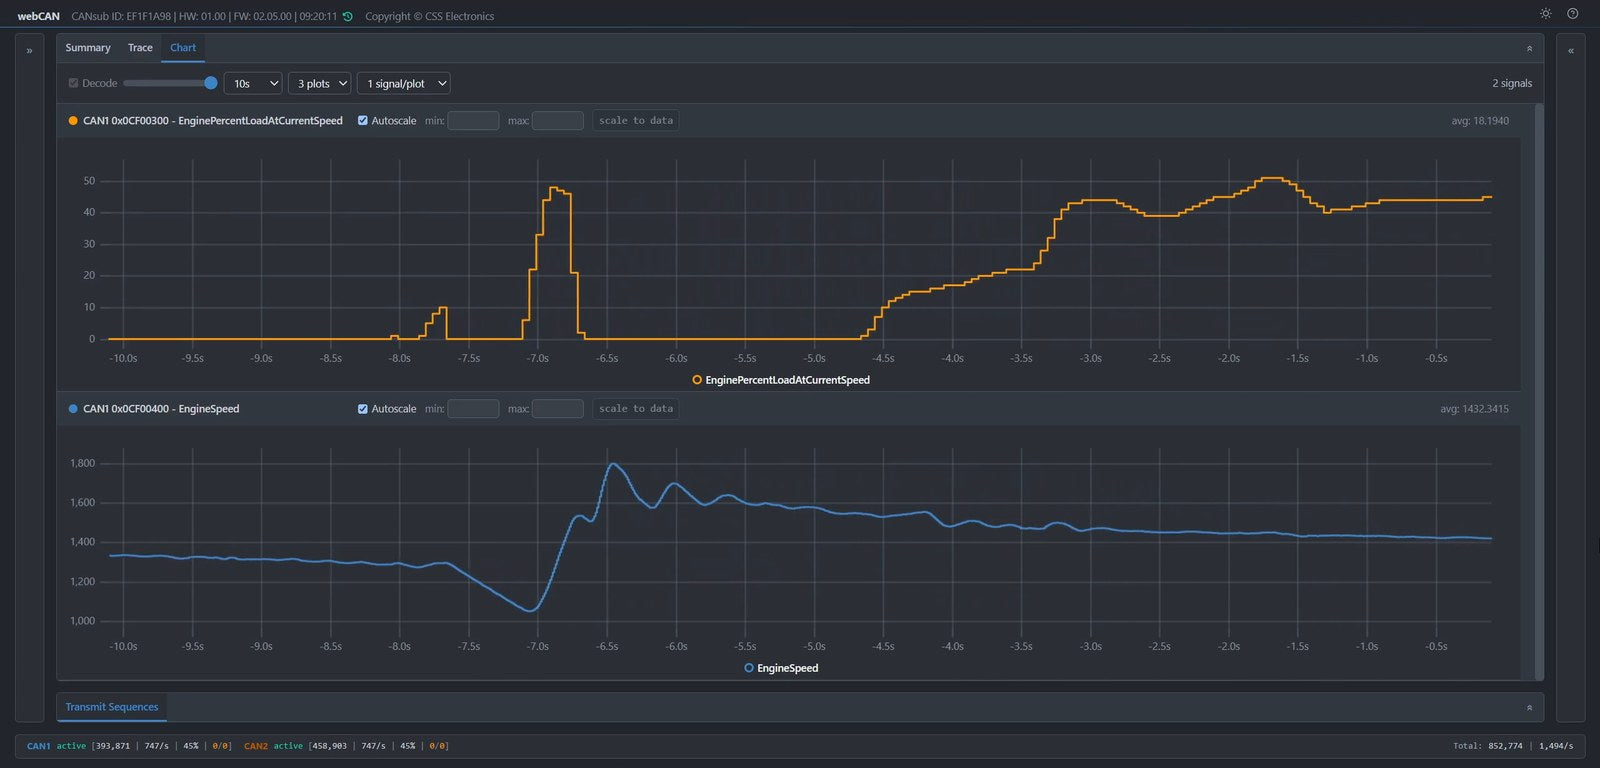The height and width of the screenshot is (768, 1600).
Task: Click the CAN2 active status entry
Action: click(347, 746)
